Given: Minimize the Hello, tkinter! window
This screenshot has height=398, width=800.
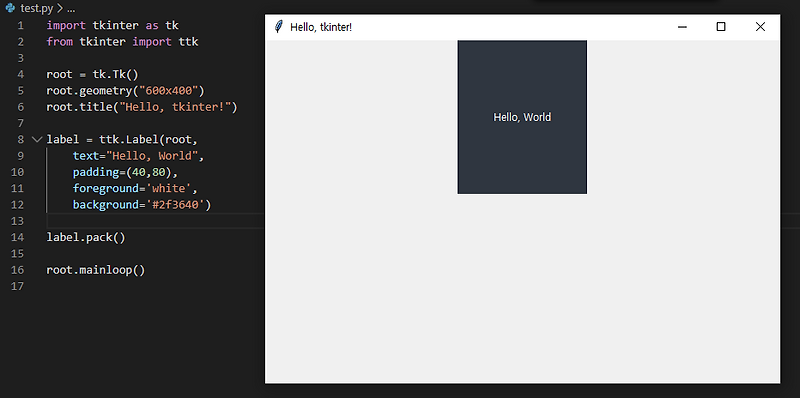Looking at the screenshot, I should (x=682, y=27).
